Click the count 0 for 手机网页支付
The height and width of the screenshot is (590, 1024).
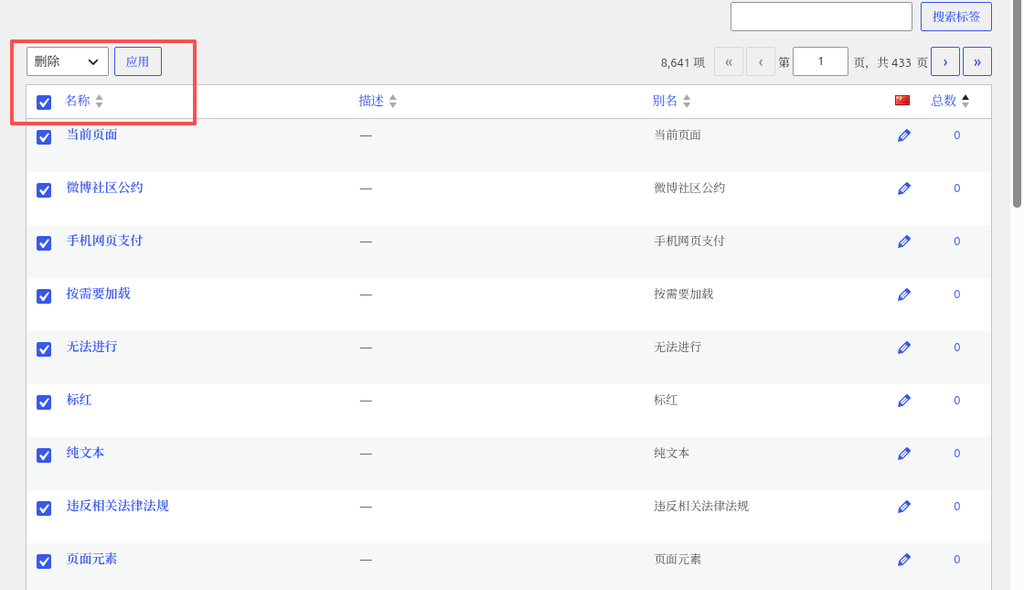point(957,241)
